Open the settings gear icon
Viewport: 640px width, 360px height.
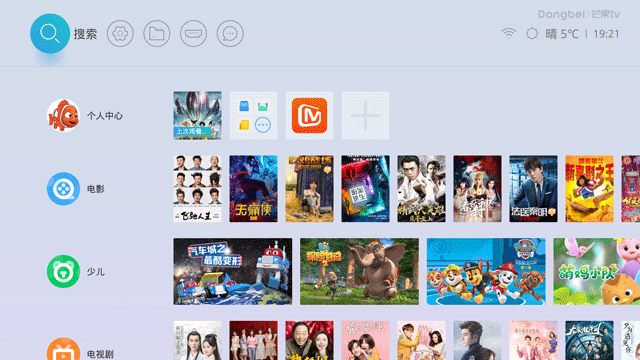point(120,33)
